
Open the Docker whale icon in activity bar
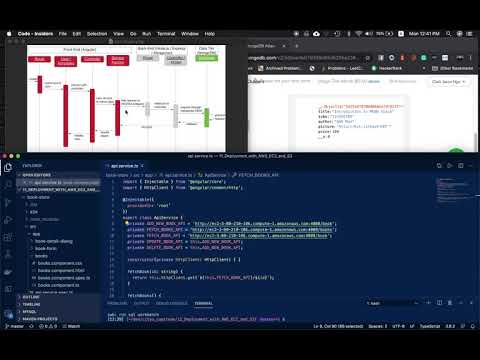click(x=8, y=272)
